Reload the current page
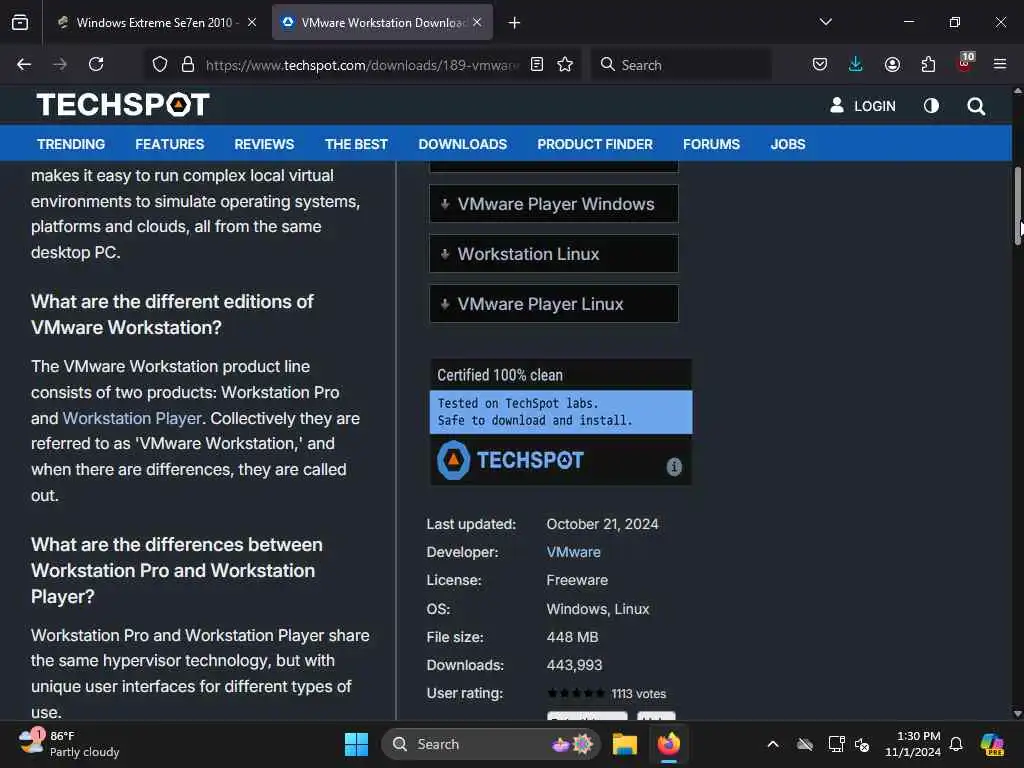This screenshot has width=1024, height=768. click(x=96, y=64)
